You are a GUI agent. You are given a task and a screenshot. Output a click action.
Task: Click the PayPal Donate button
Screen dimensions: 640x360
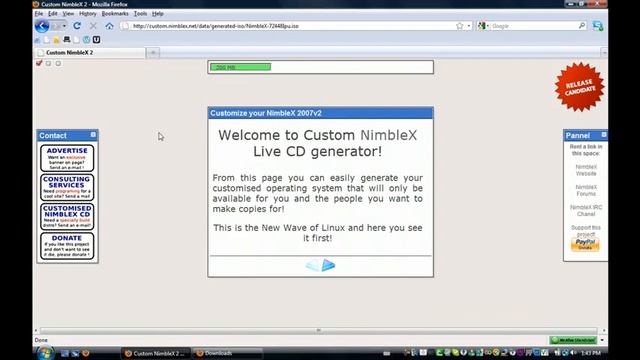click(x=585, y=244)
